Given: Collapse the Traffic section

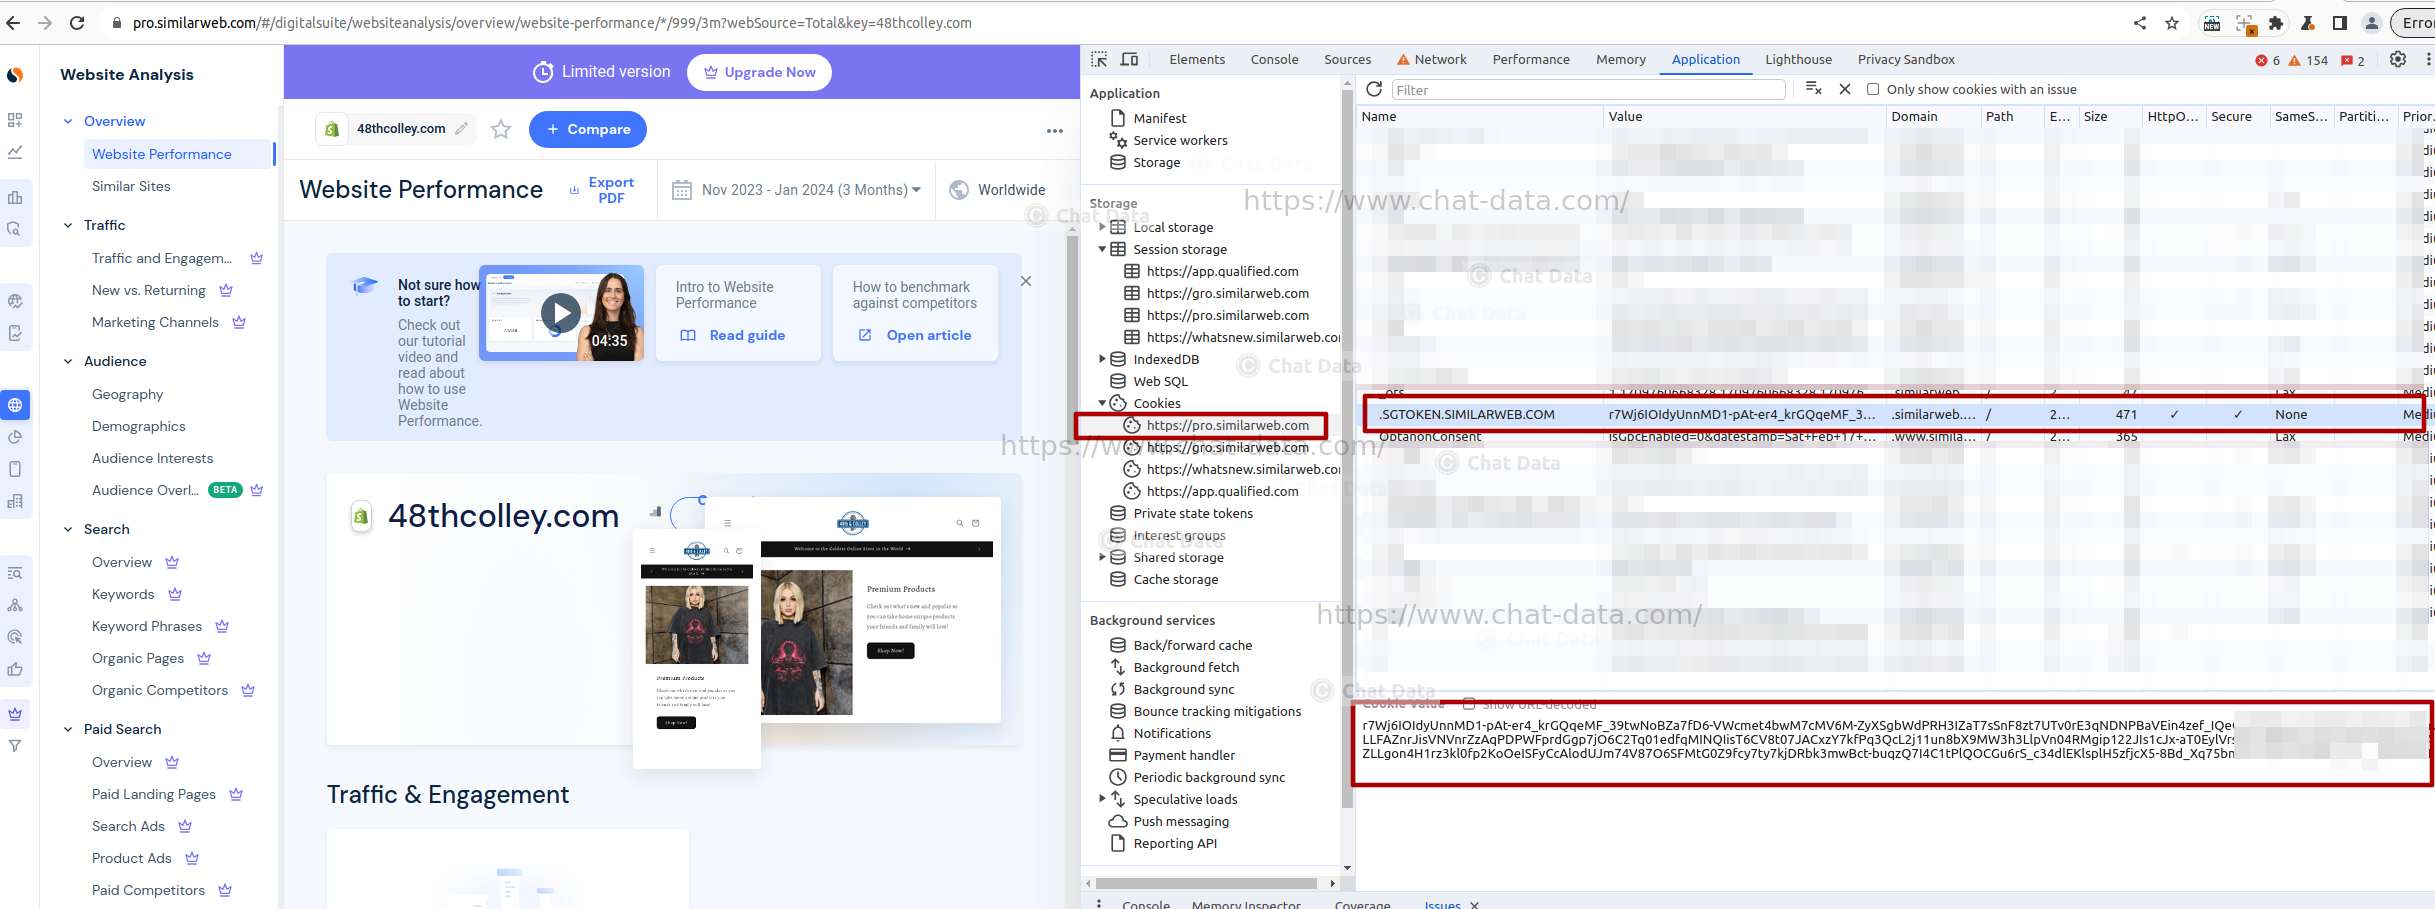Looking at the screenshot, I should pos(68,225).
